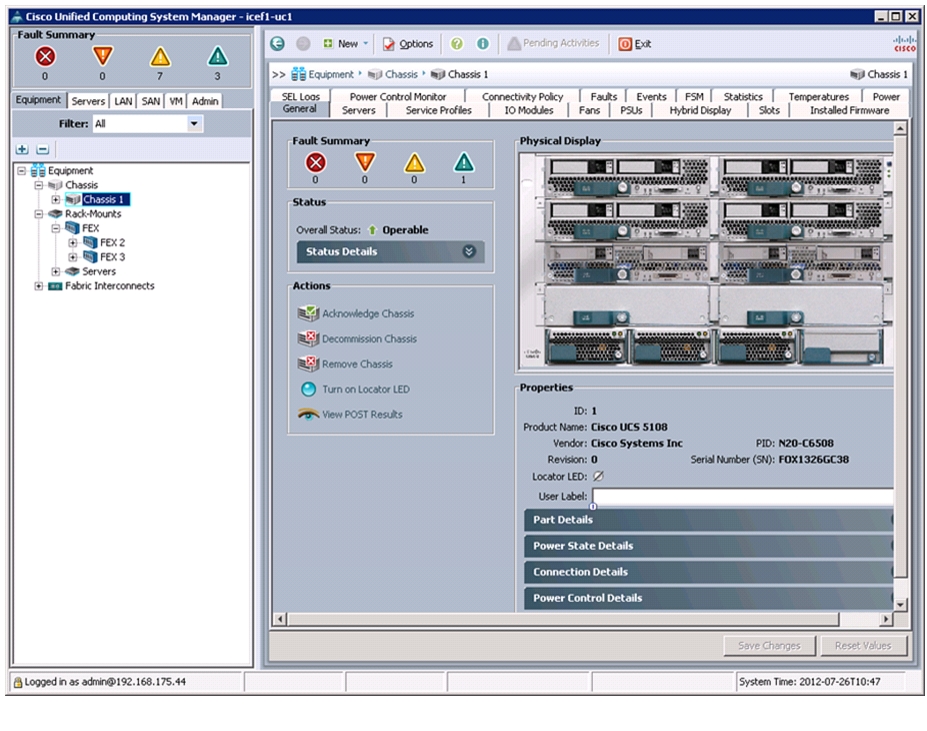
Task: Expand the Connection Details section
Action: coord(708,572)
